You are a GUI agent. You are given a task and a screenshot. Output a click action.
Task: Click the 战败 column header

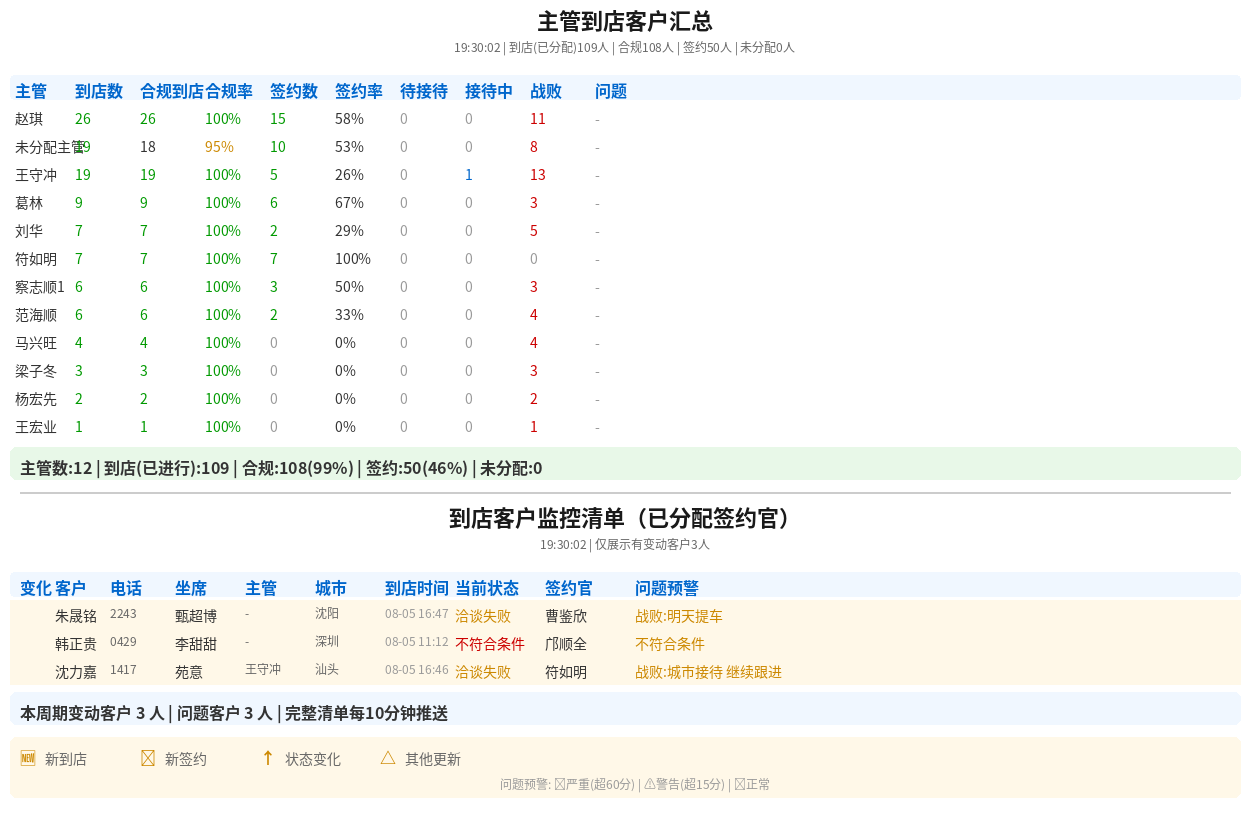click(546, 91)
